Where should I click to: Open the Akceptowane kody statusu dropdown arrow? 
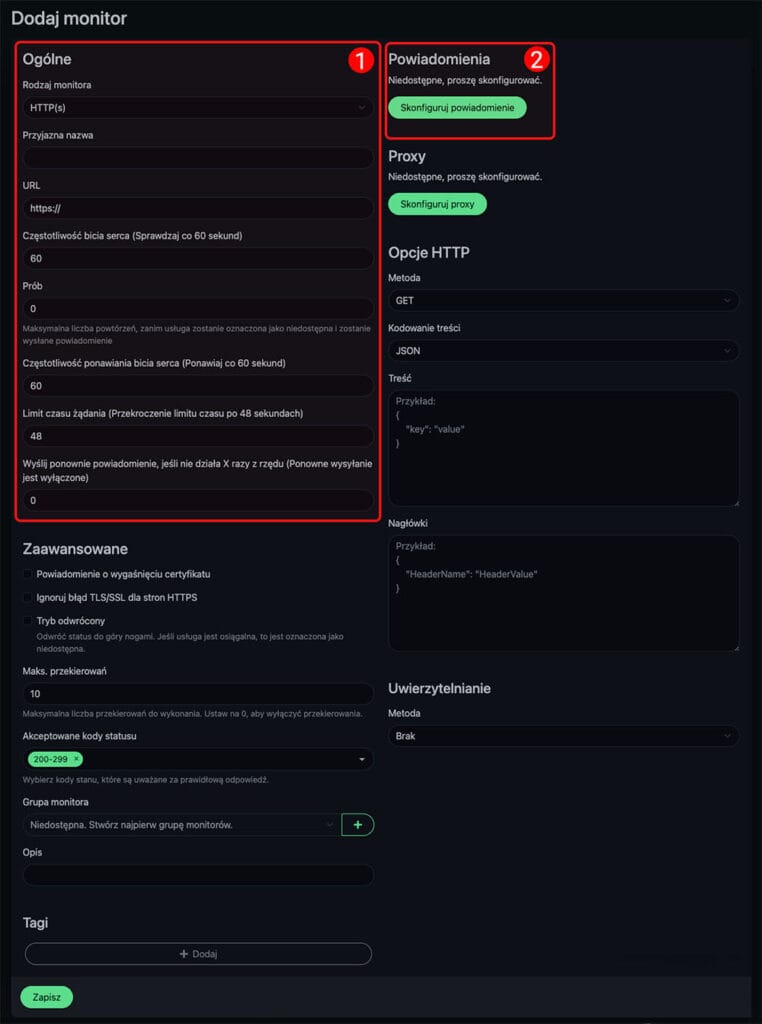[361, 760]
